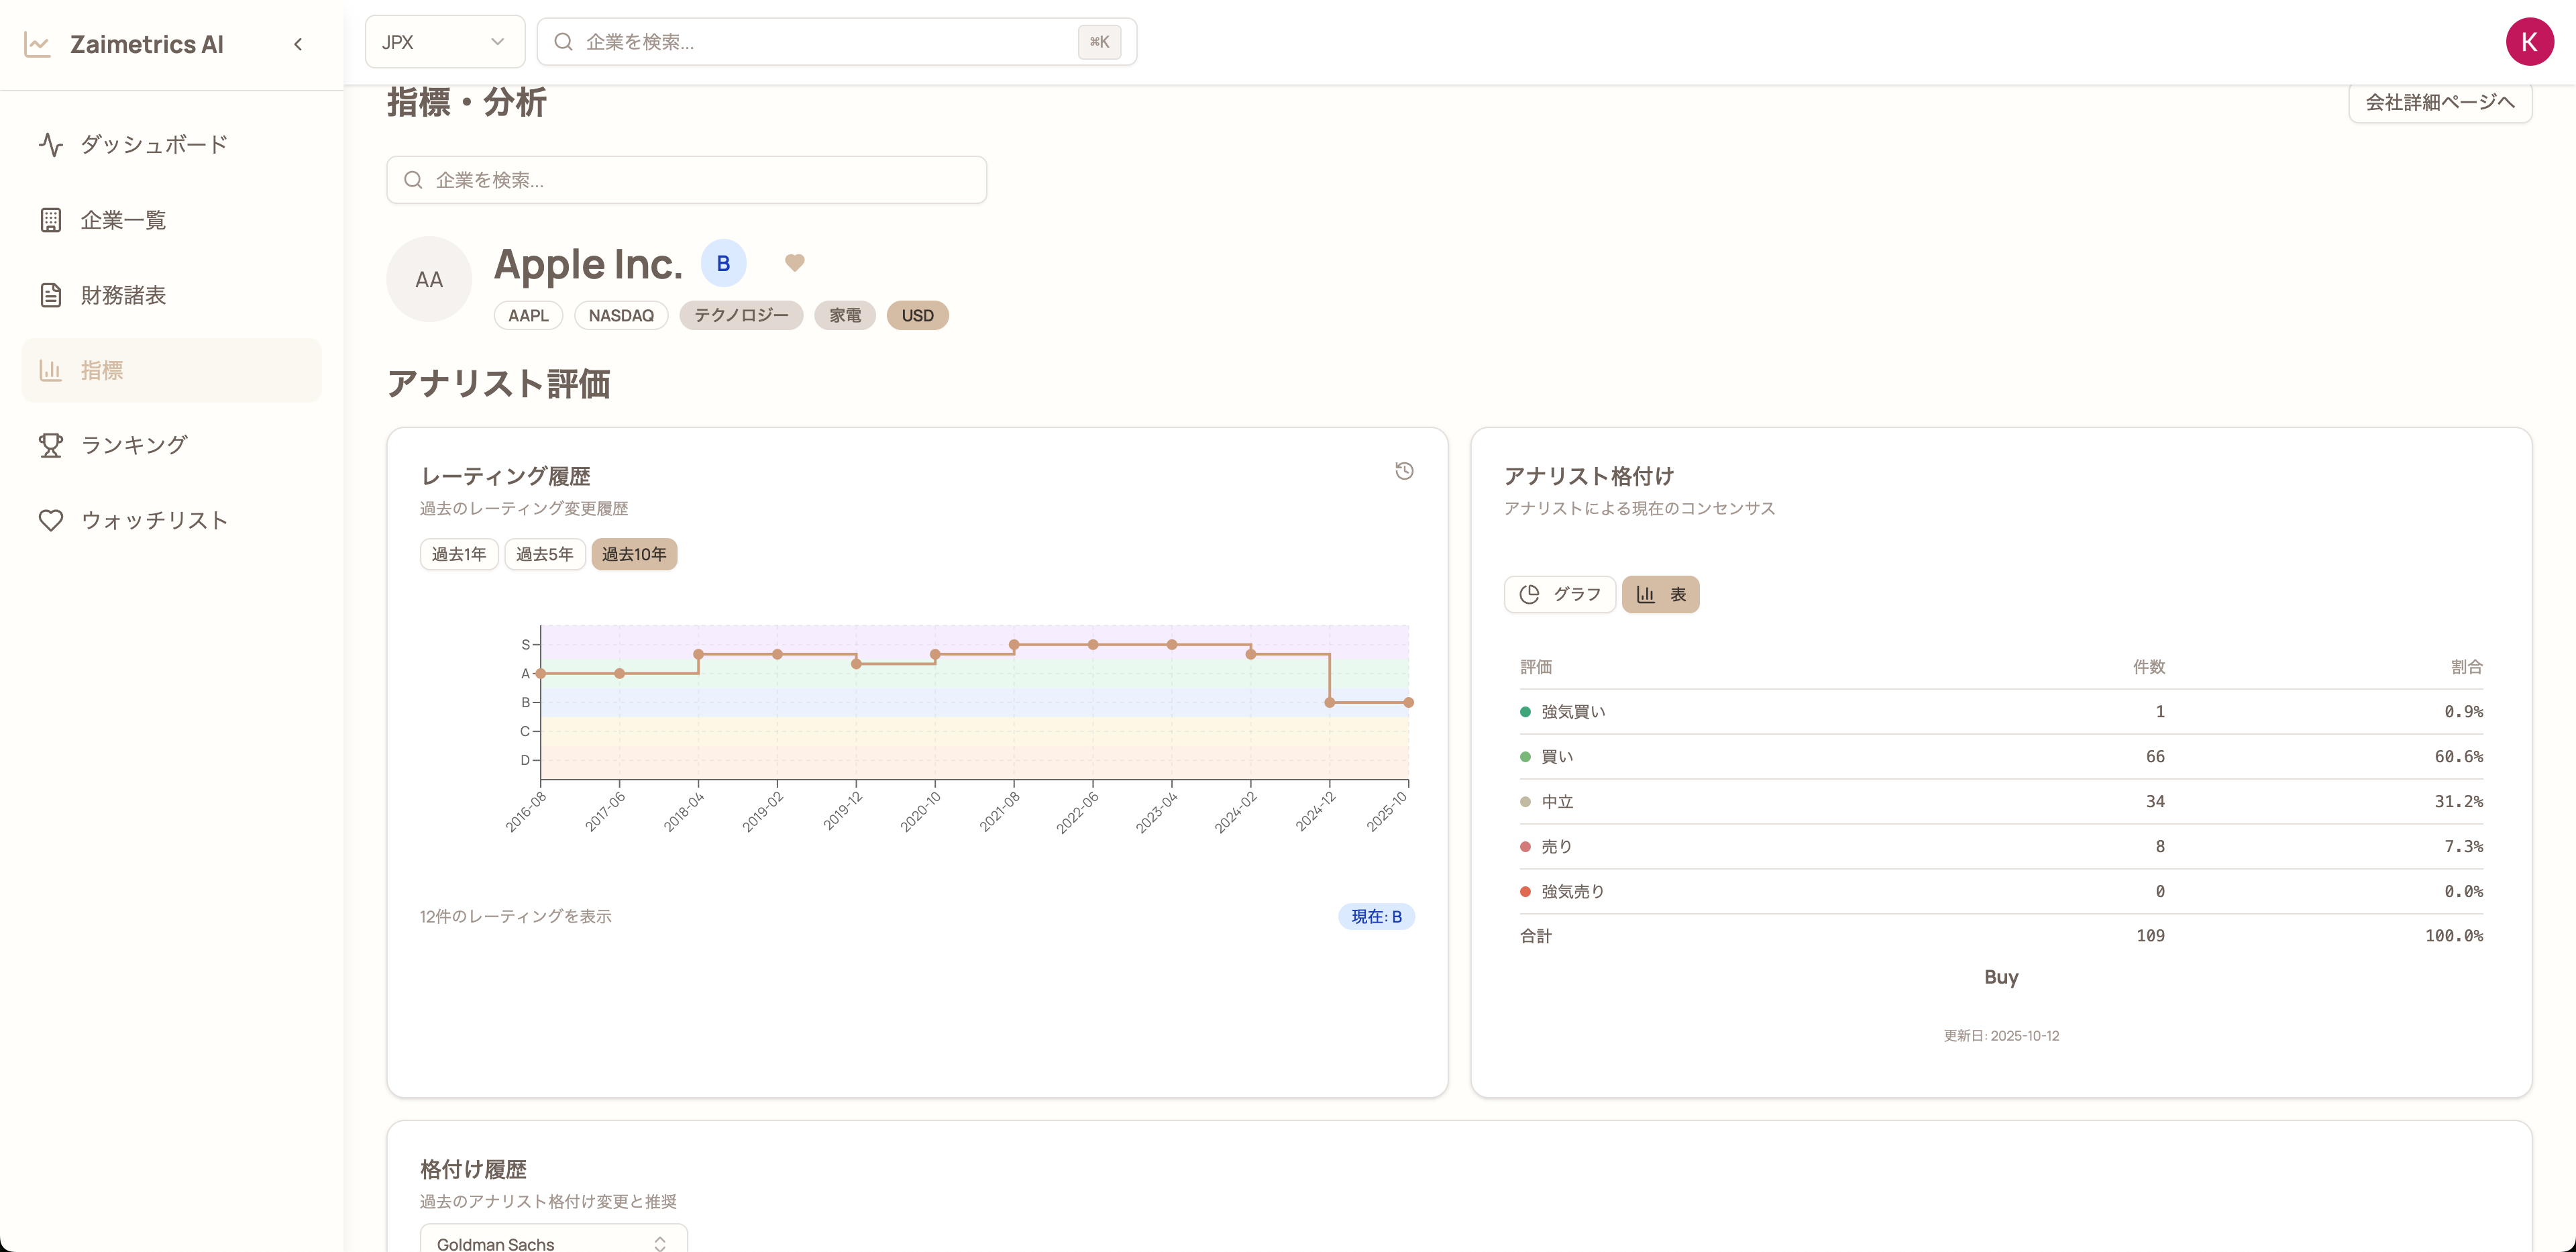Click the Zaimetrics AI logo icon
The height and width of the screenshot is (1252, 2576).
click(x=38, y=44)
